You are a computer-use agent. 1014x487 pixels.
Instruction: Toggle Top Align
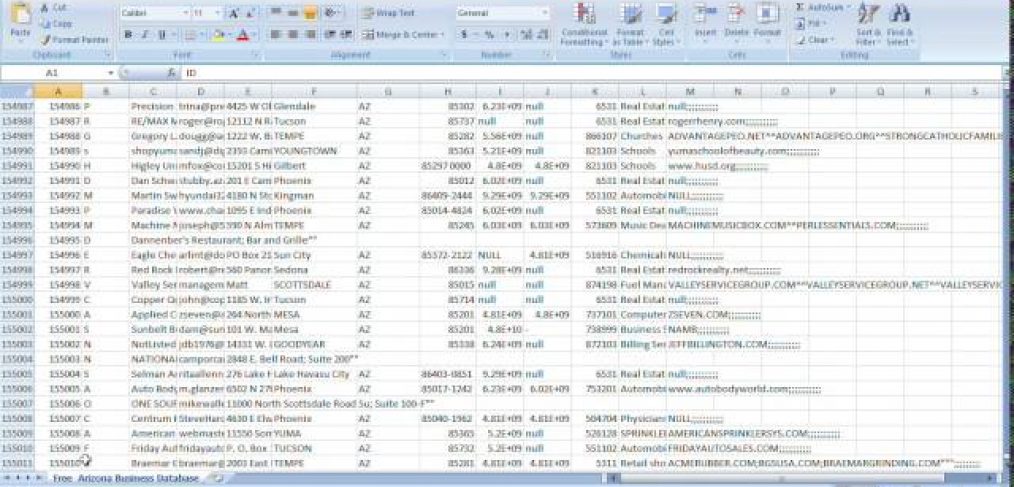pos(275,13)
